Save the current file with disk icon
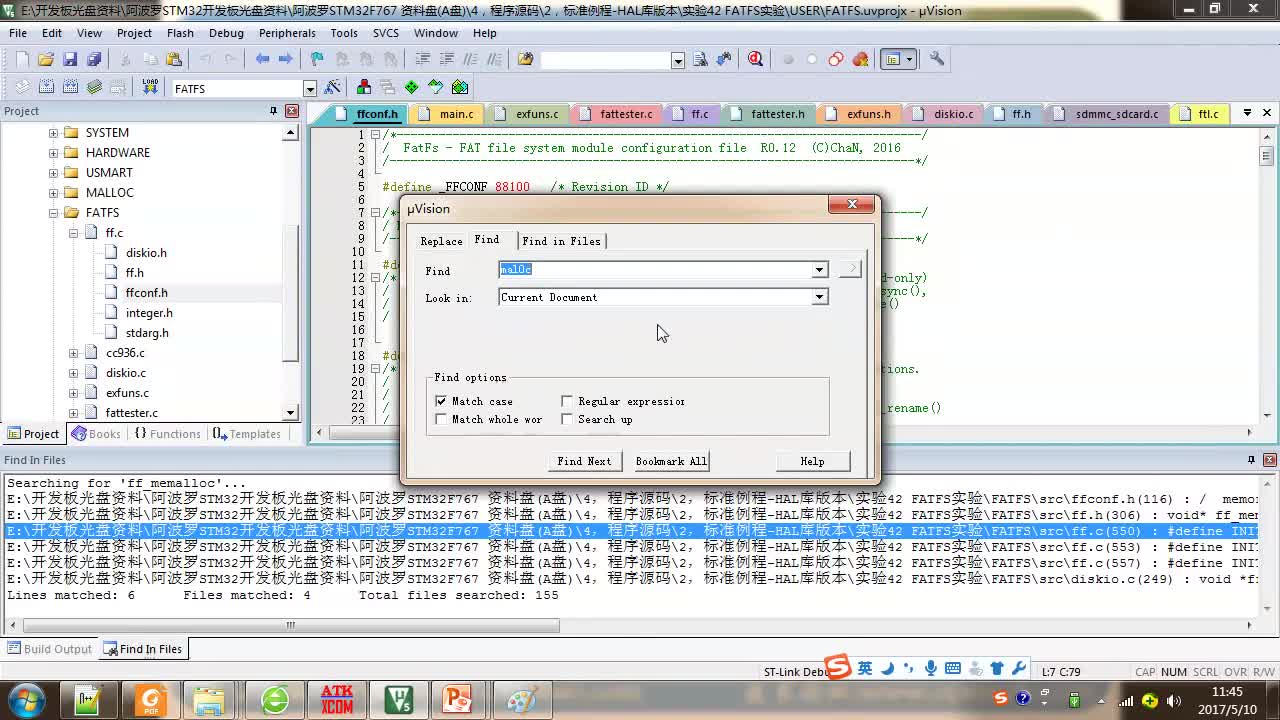The image size is (1280, 720). point(69,59)
